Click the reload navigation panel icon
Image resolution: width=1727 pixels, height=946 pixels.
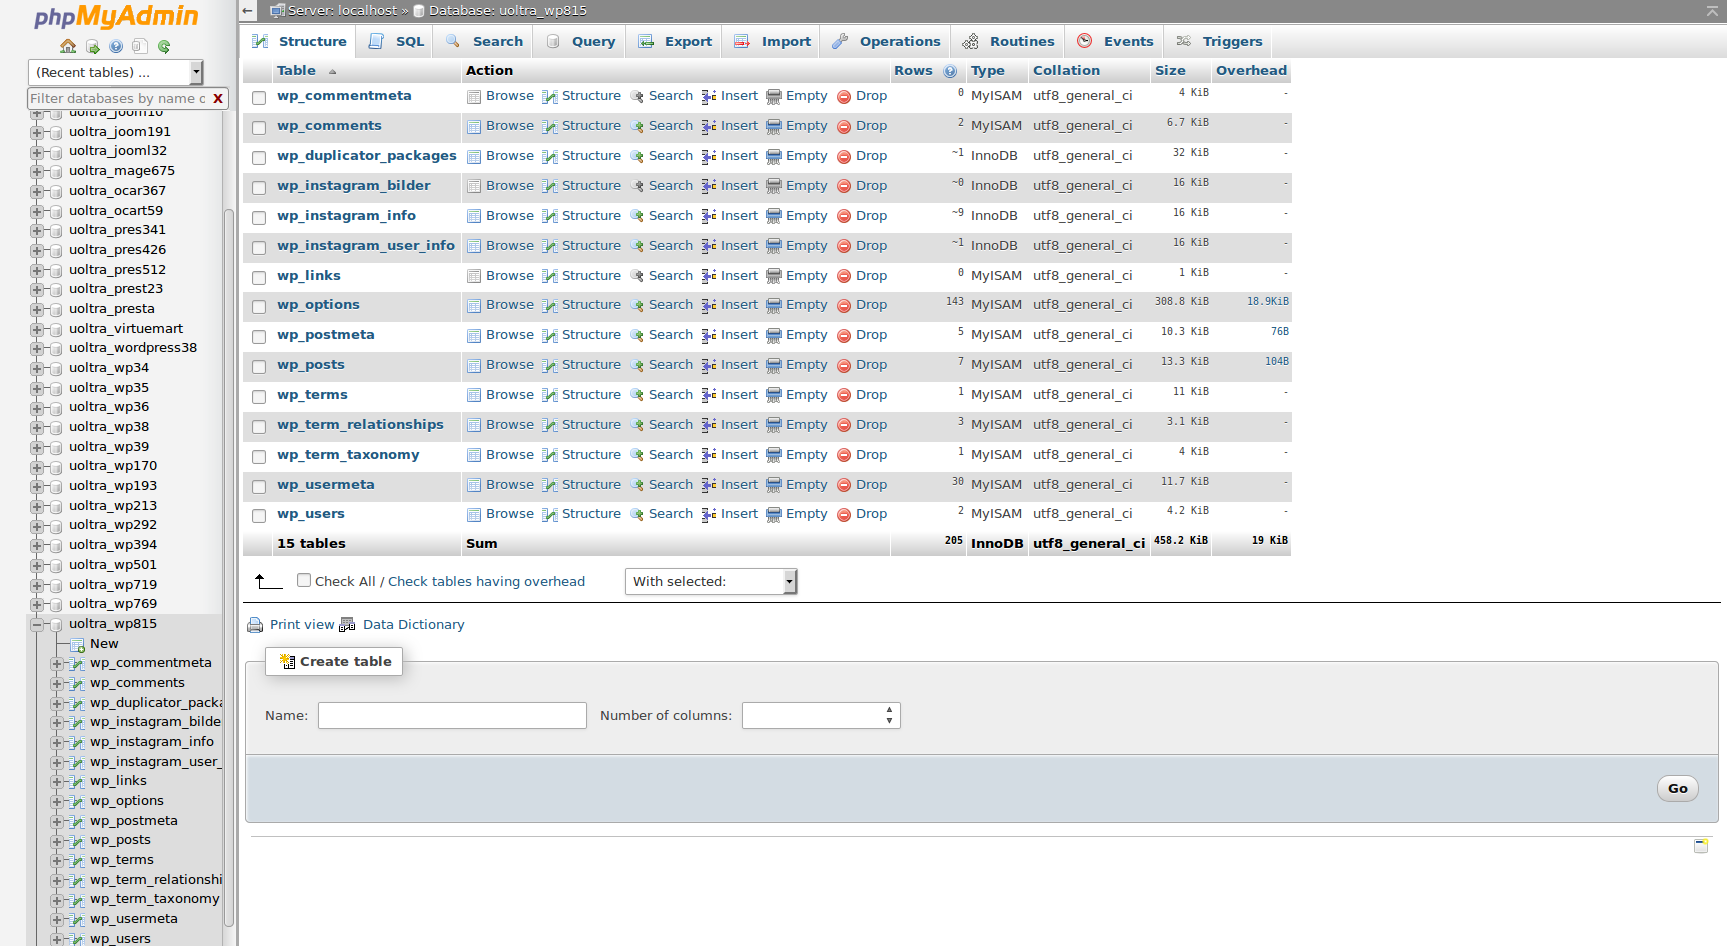pyautogui.click(x=164, y=46)
